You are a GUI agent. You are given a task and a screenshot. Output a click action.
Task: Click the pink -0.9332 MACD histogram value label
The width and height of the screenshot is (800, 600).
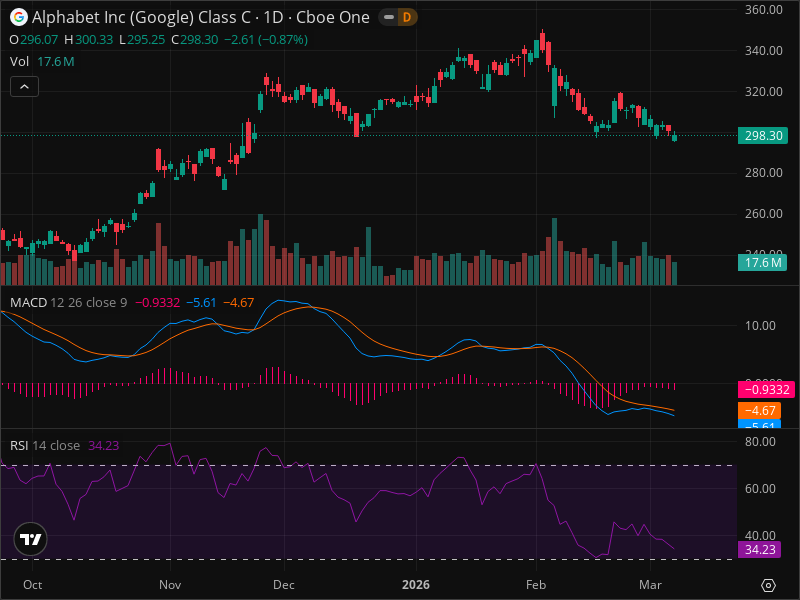coord(766,390)
